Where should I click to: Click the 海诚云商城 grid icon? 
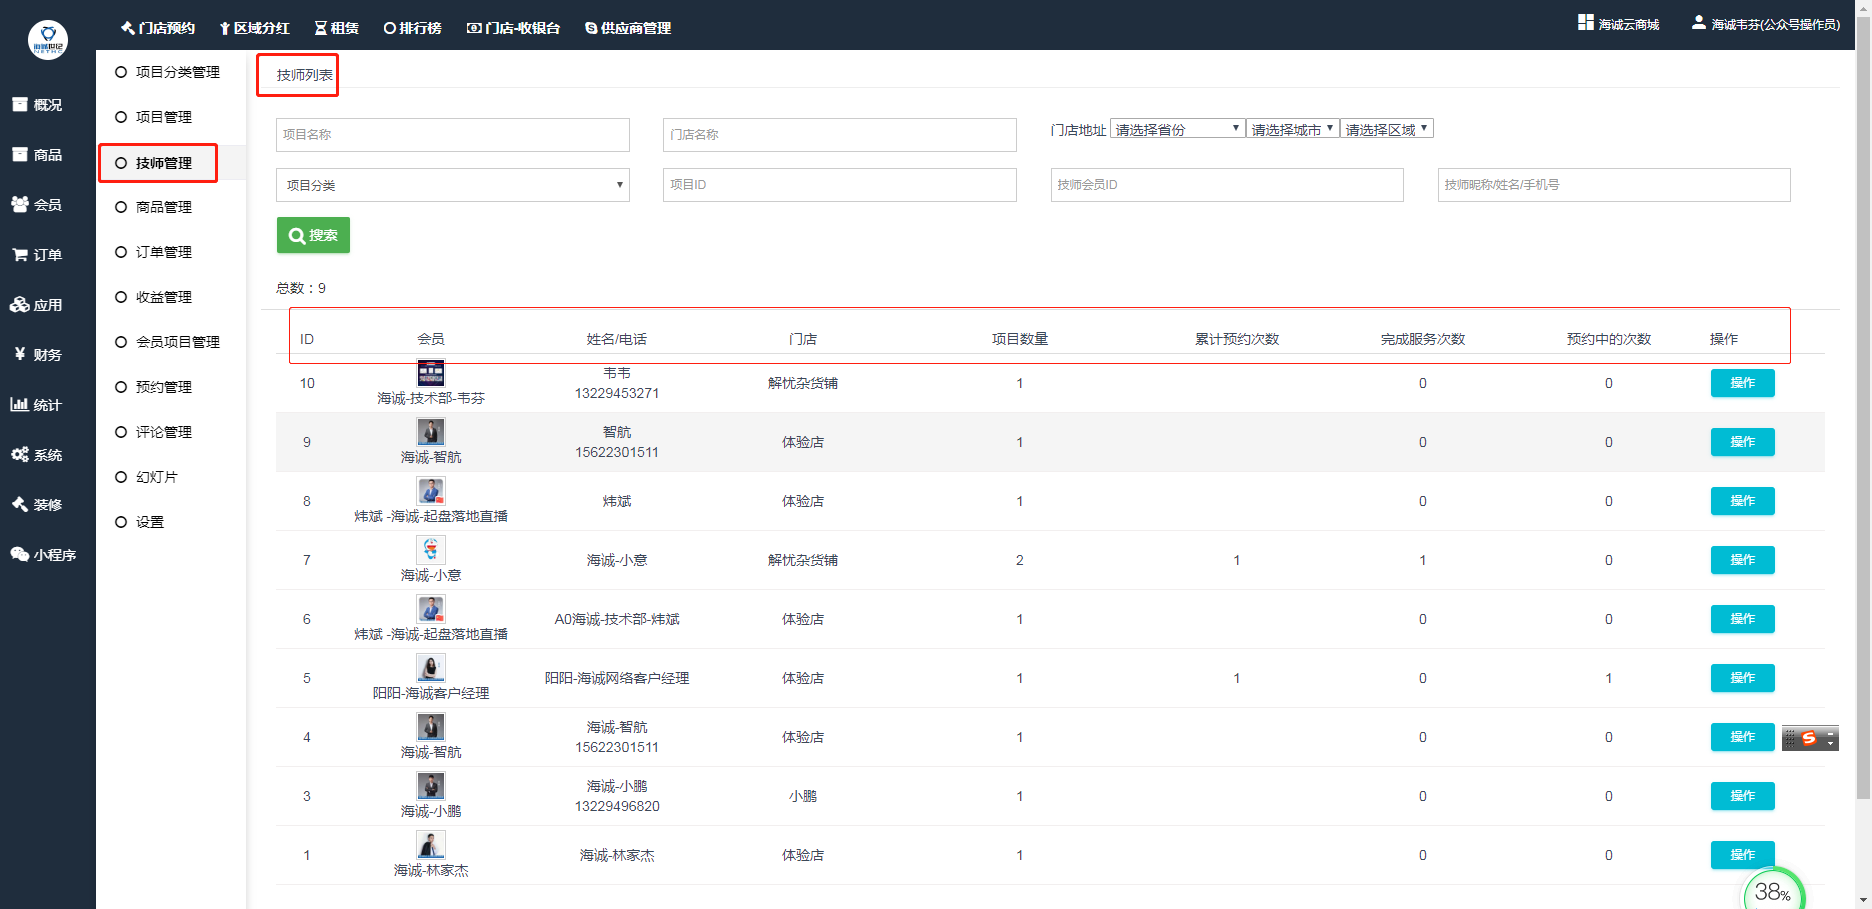(1586, 23)
